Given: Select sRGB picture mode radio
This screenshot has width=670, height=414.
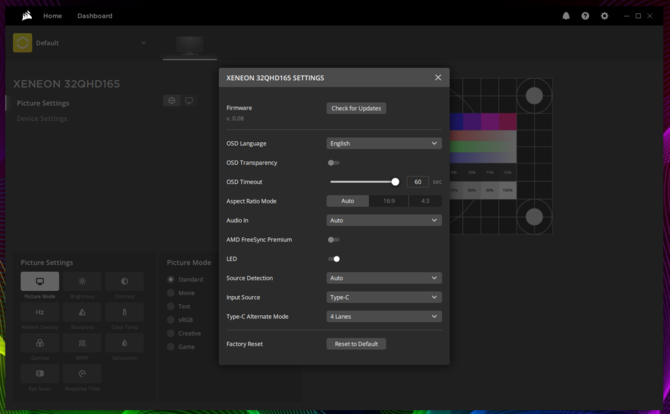Looking at the screenshot, I should coord(170,320).
